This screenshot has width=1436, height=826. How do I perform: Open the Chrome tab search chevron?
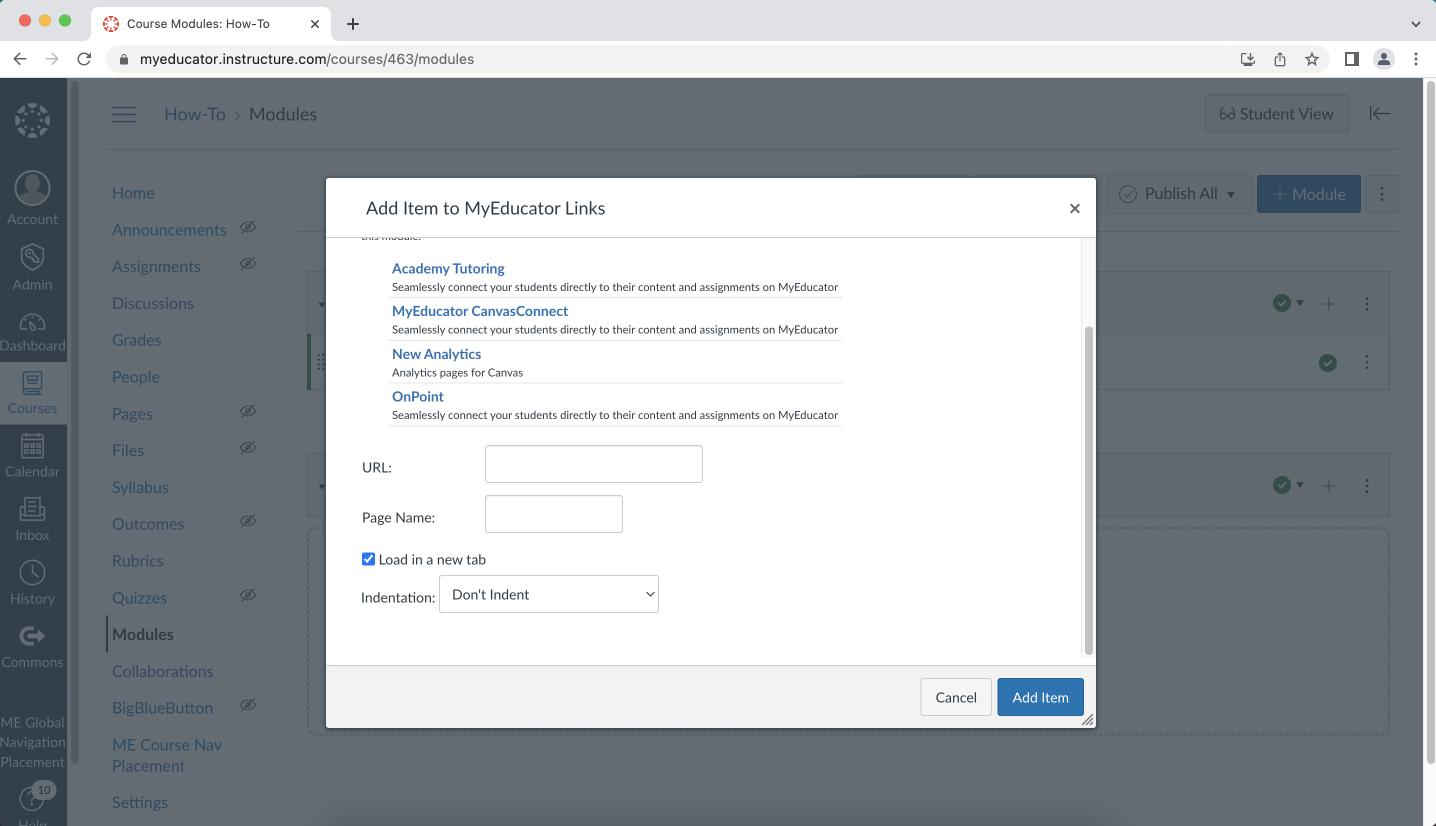[x=1416, y=24]
